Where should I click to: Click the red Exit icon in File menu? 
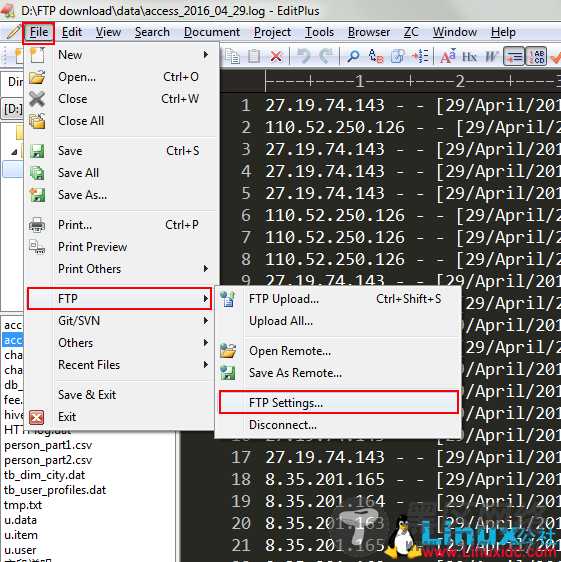[37, 417]
